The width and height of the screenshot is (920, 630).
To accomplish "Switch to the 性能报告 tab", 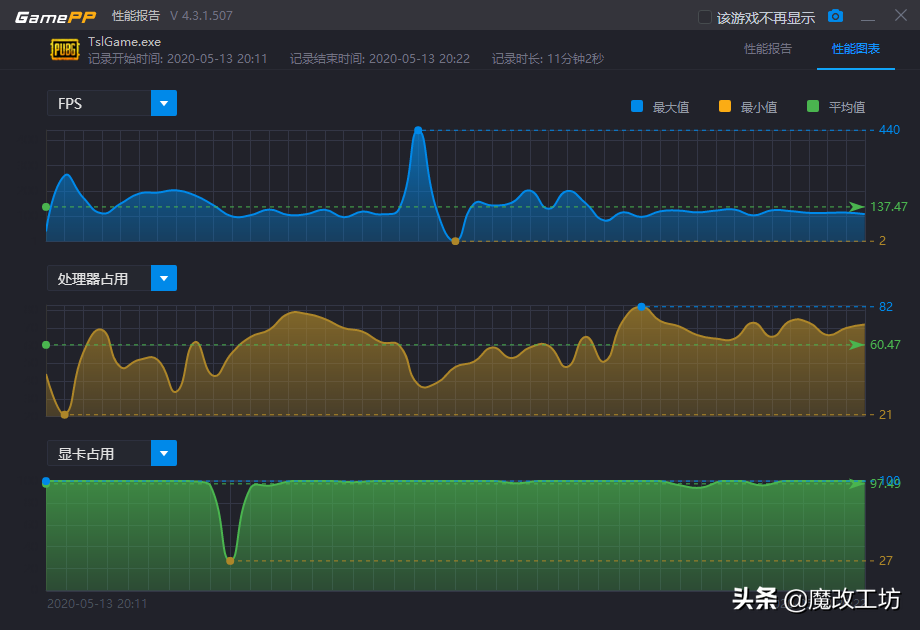I will [768, 48].
